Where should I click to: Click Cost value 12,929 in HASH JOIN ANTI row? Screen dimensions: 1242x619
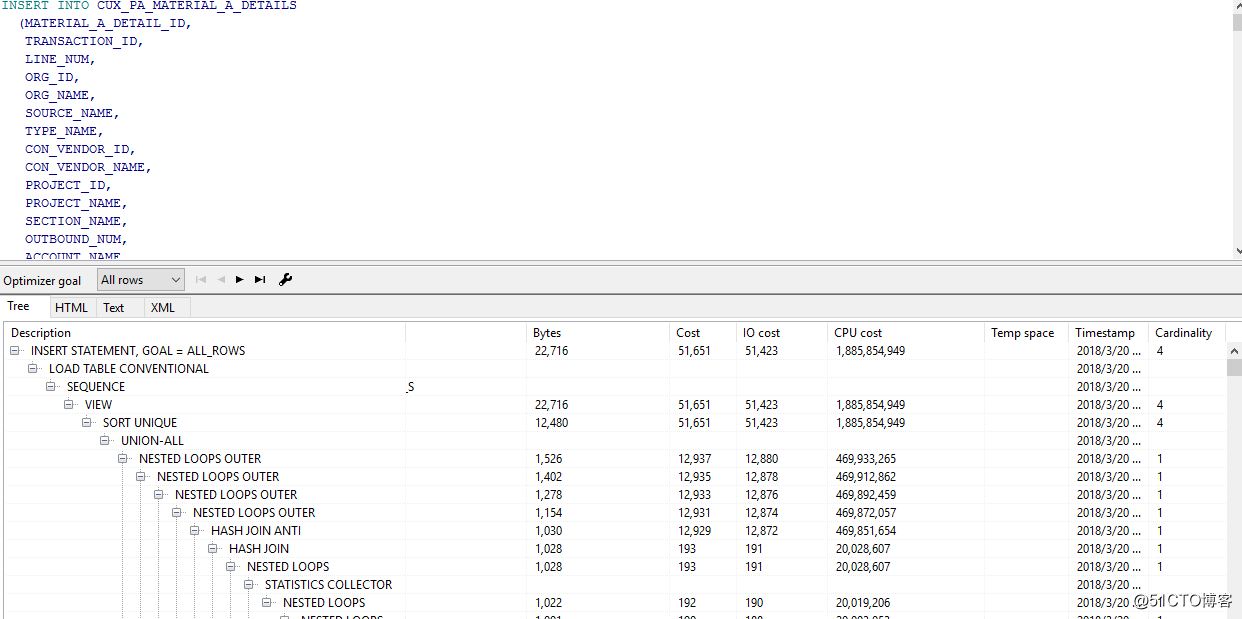pos(694,531)
